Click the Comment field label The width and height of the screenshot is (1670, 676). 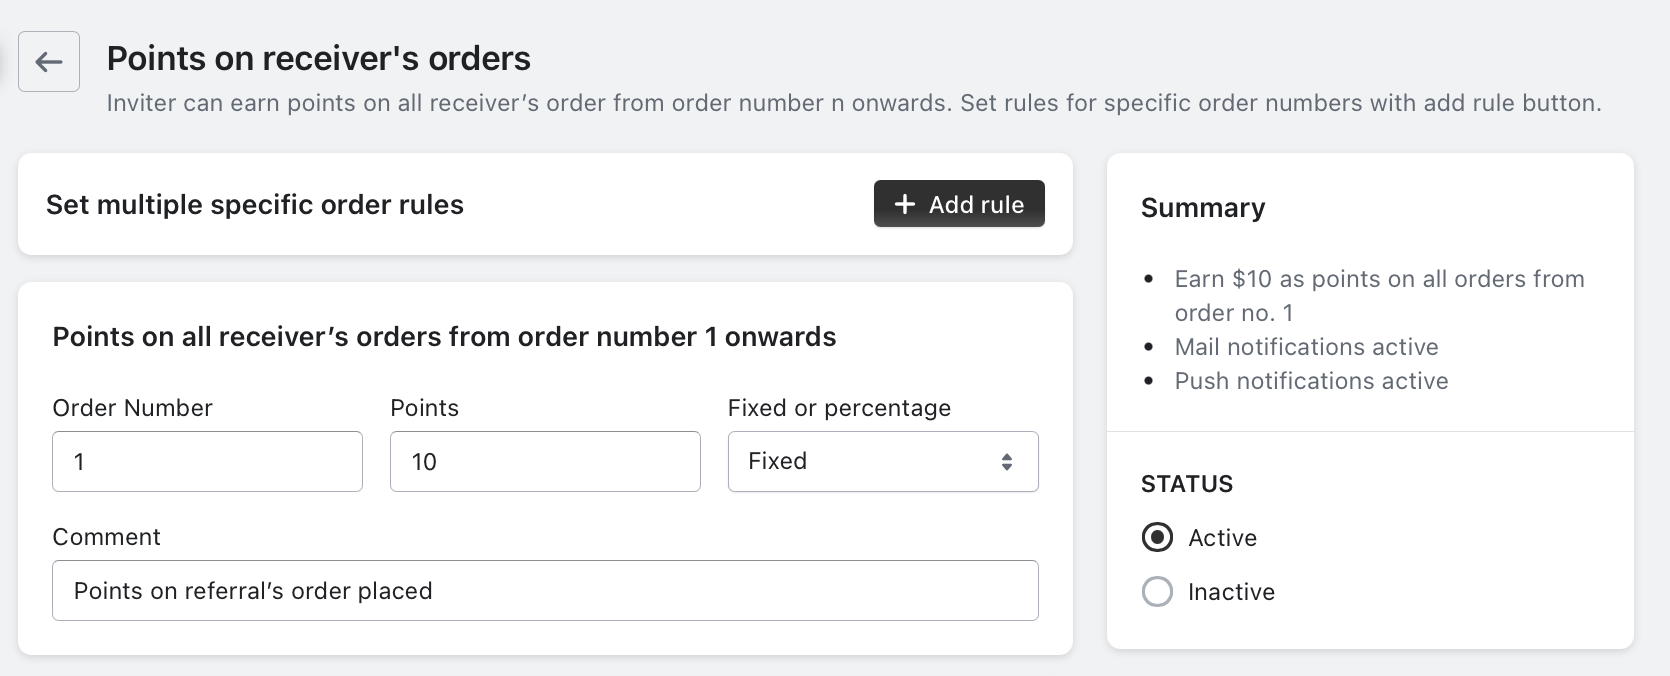(x=106, y=537)
